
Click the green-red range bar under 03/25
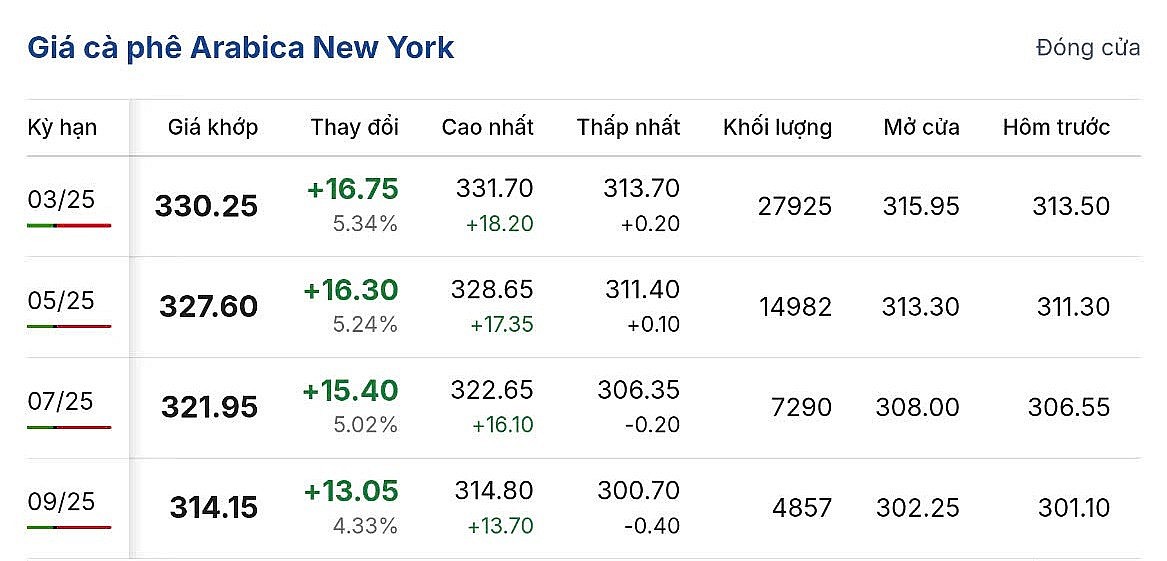(x=69, y=225)
